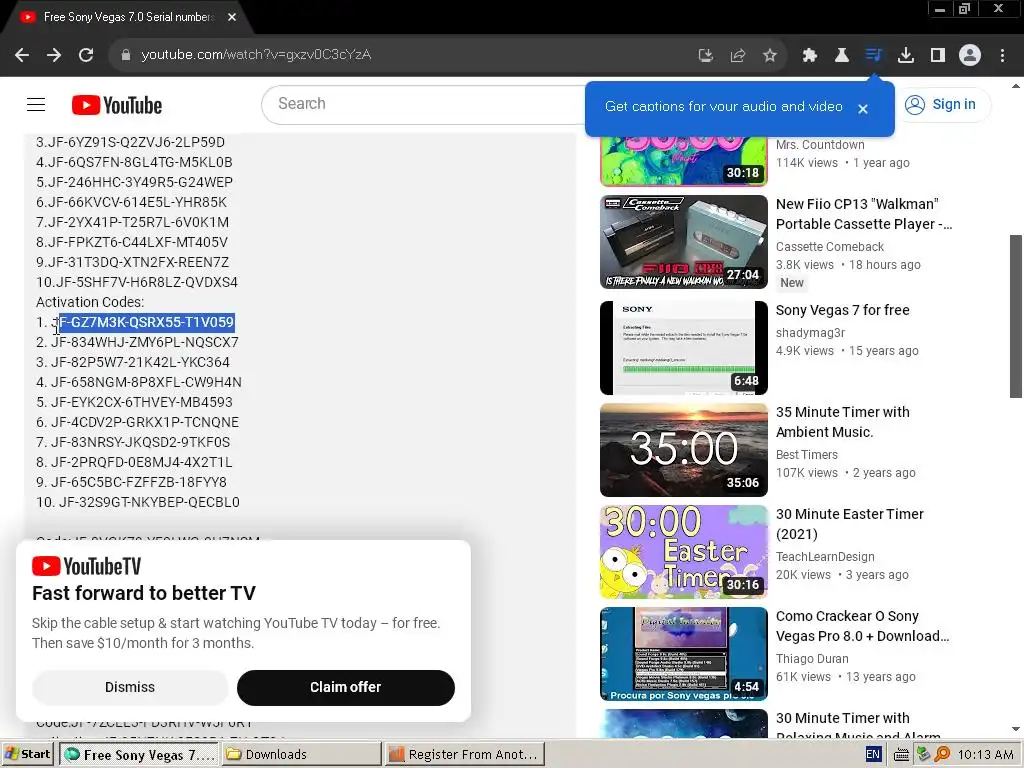Image resolution: width=1024 pixels, height=768 pixels.
Task: Open YouTube hamburger guide menu
Action: coord(36,104)
